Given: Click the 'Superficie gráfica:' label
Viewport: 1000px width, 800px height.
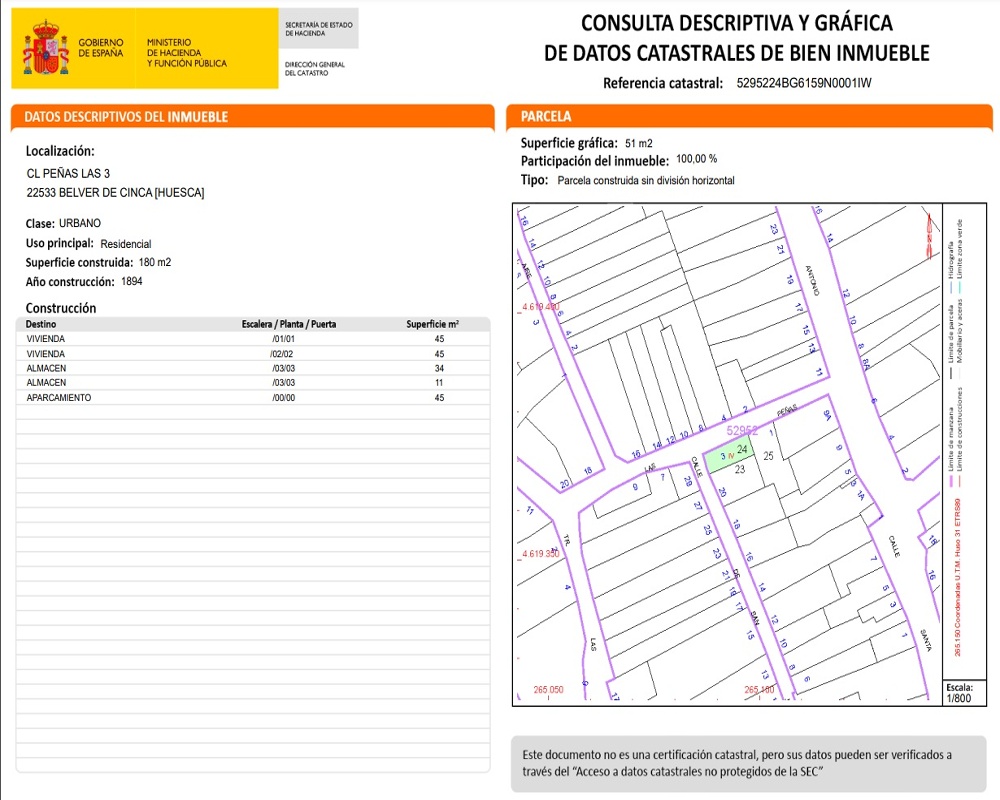Looking at the screenshot, I should click(x=569, y=143).
